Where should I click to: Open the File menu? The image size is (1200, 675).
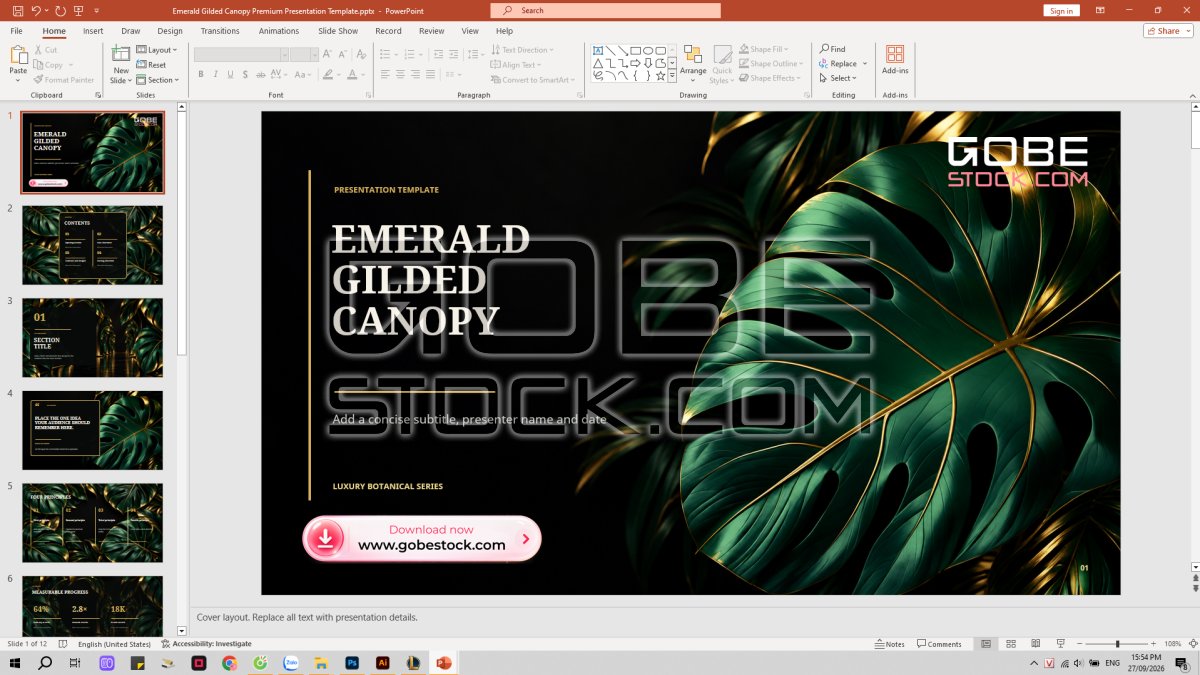pyautogui.click(x=16, y=31)
